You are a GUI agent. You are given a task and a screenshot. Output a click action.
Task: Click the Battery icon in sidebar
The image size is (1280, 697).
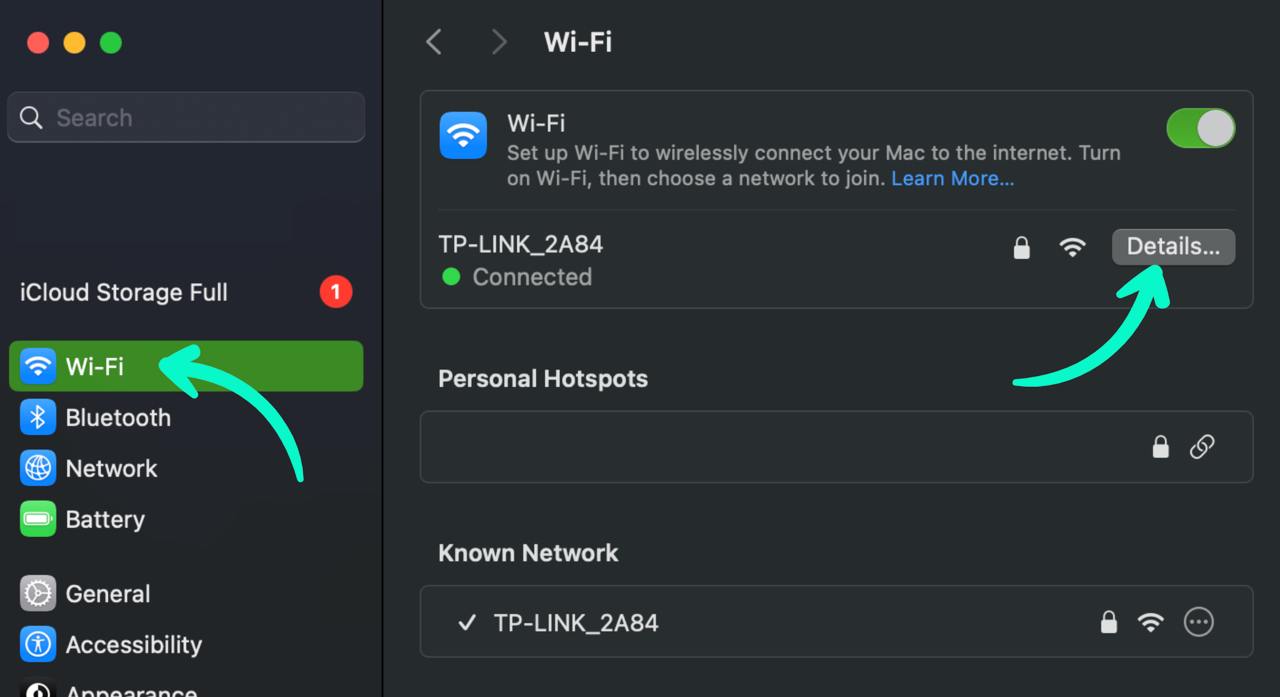tap(38, 519)
